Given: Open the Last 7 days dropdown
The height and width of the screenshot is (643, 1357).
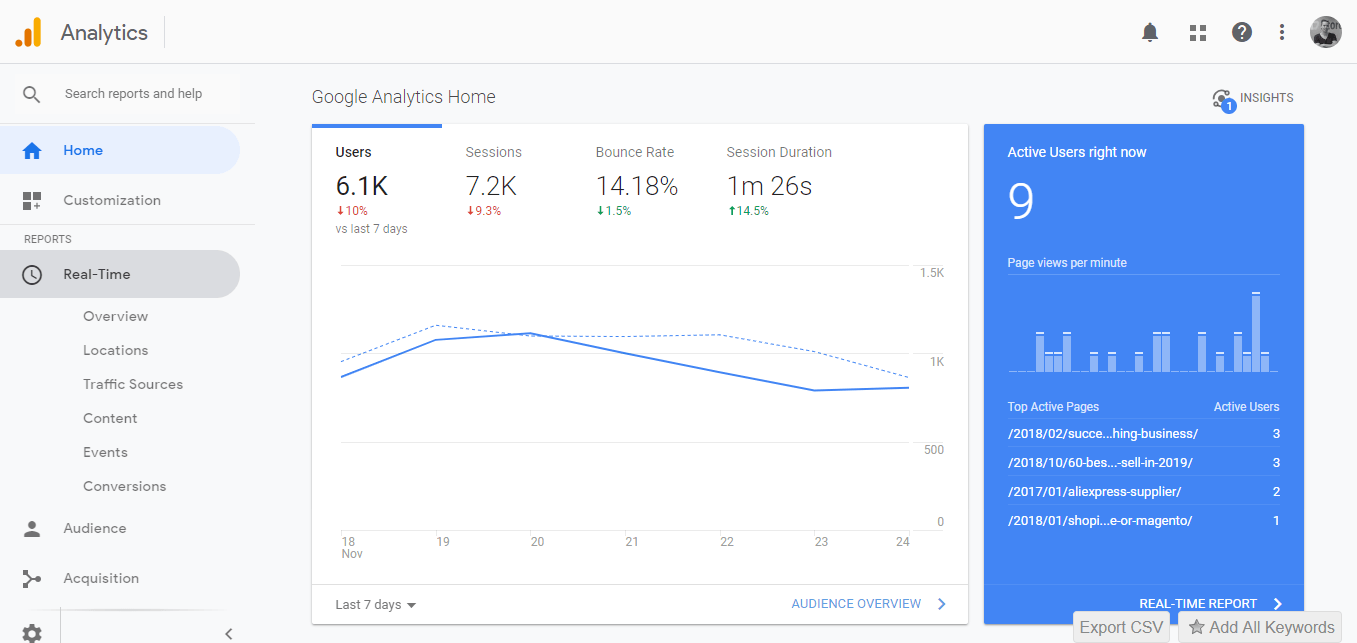Looking at the screenshot, I should tap(375, 604).
